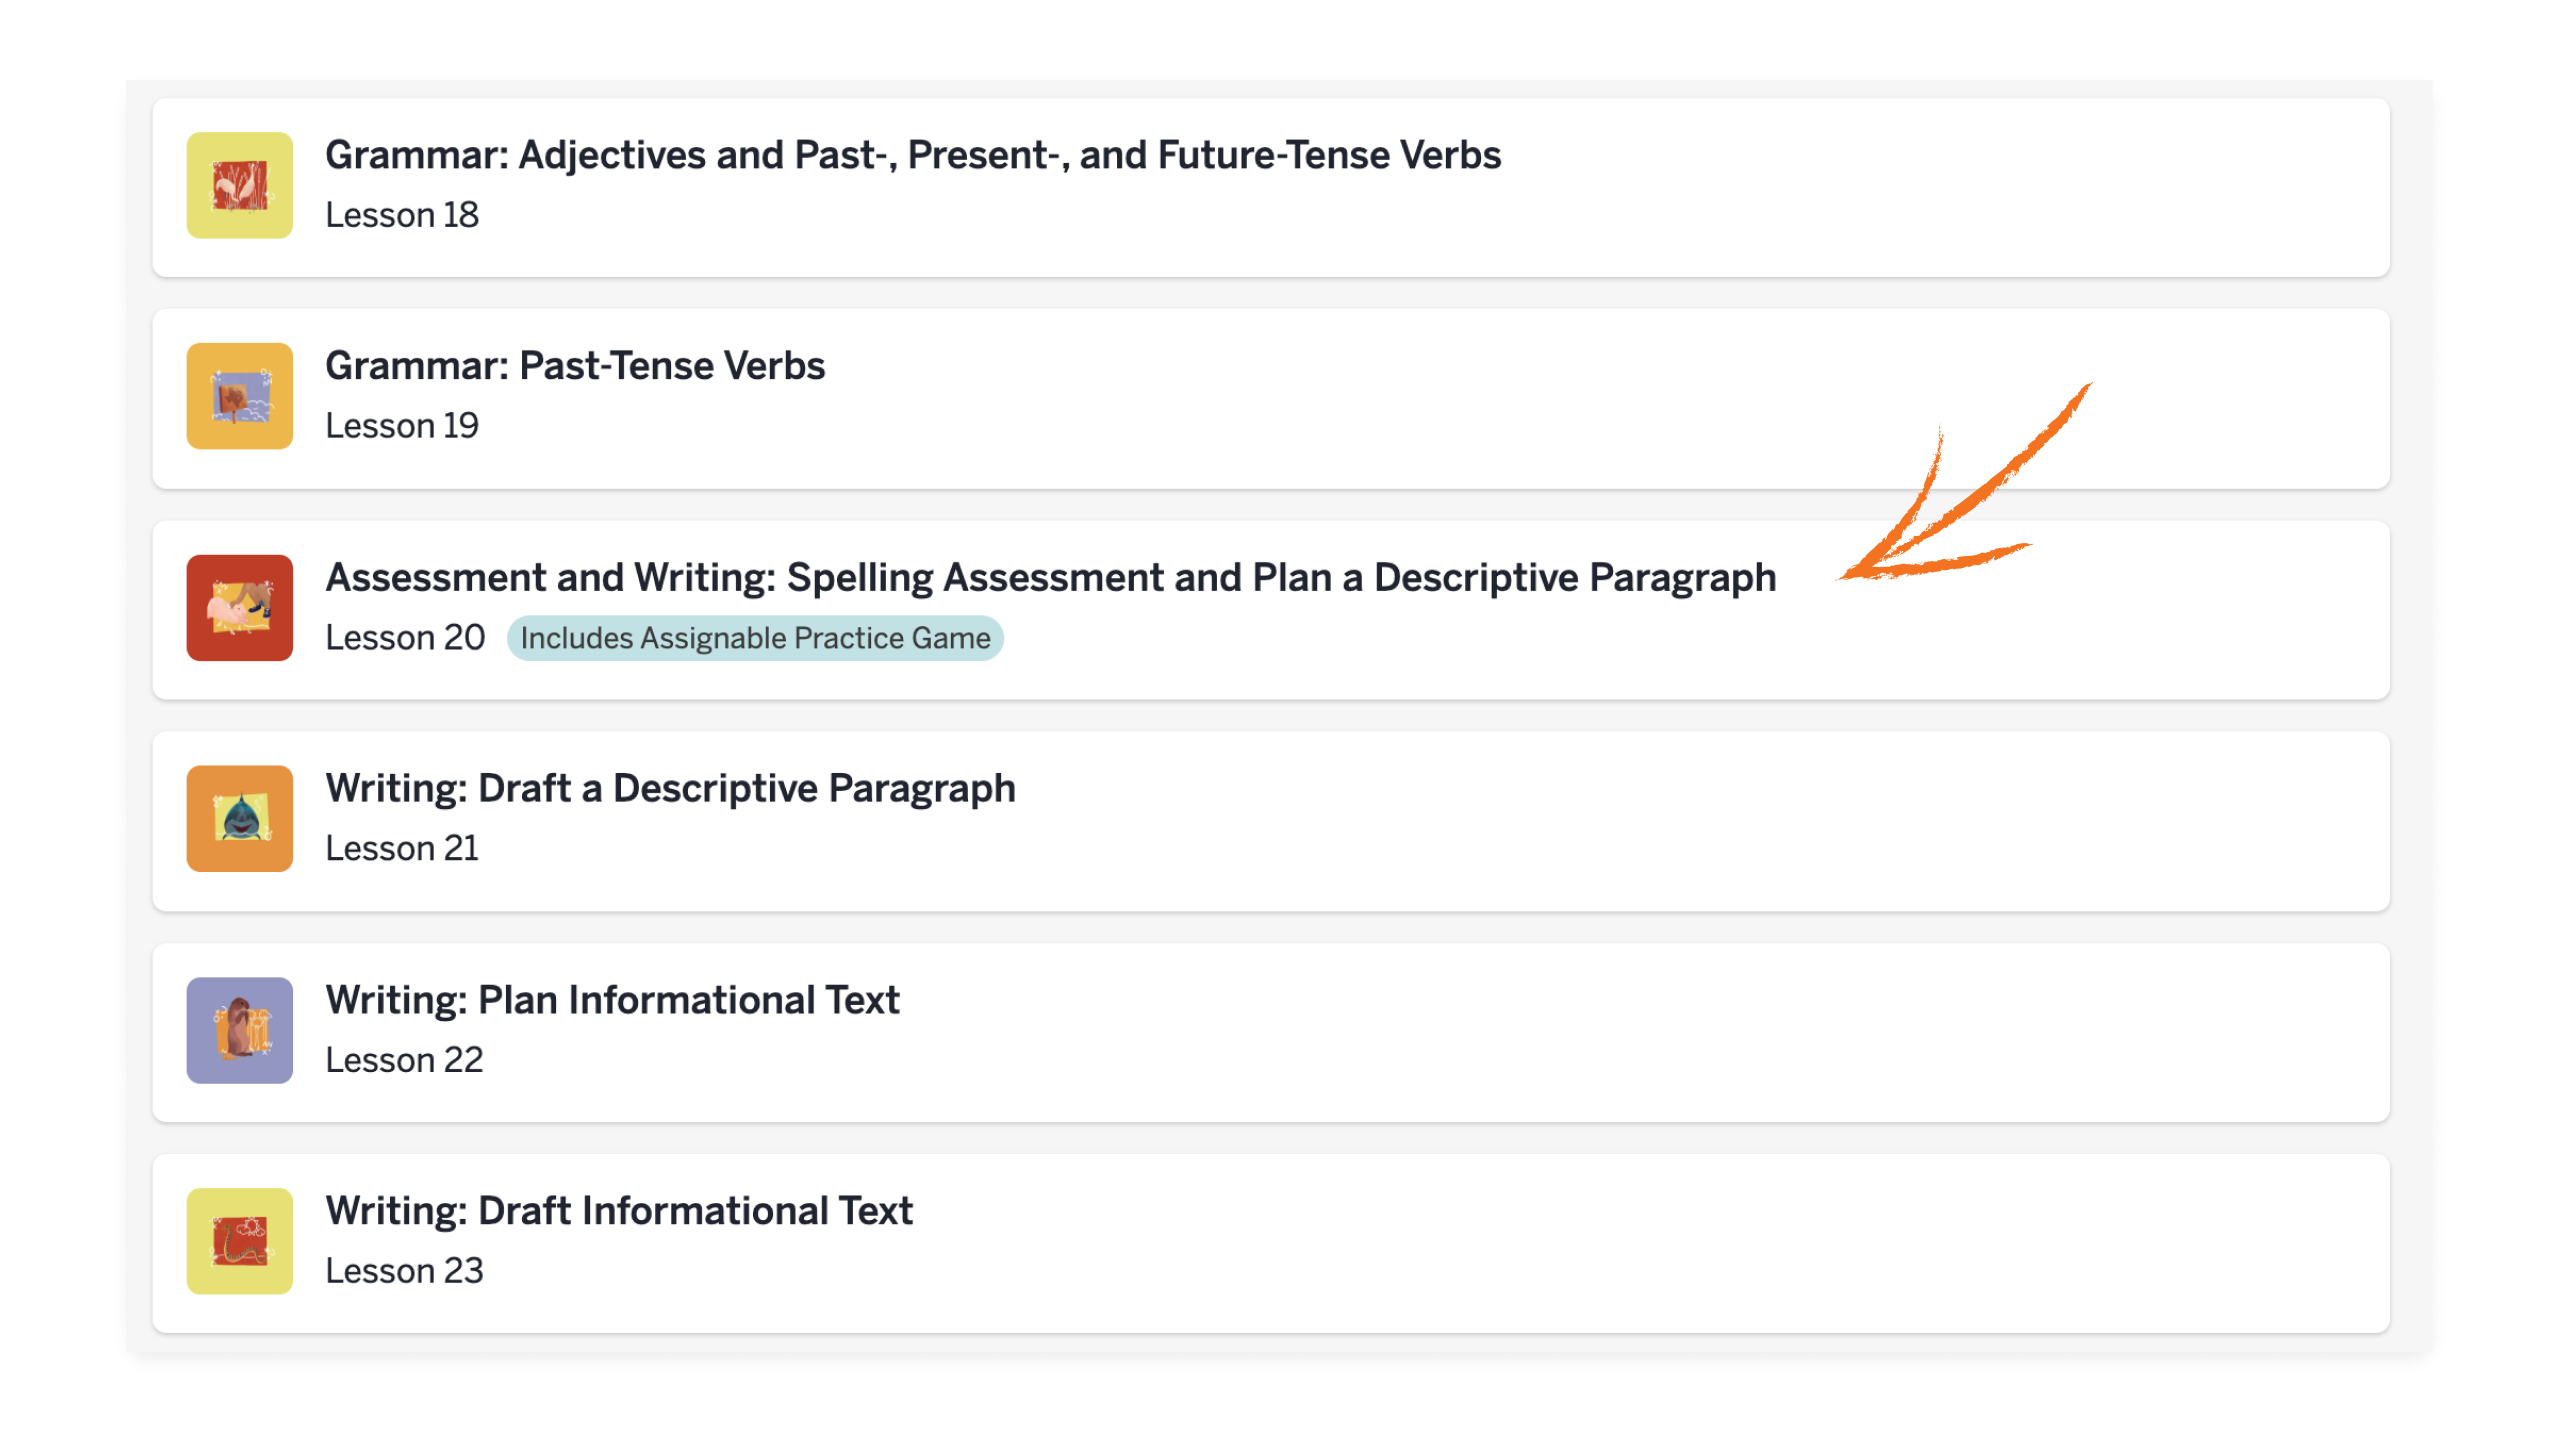Click the Writing: Plan Informational Text title
2560x1432 pixels.
click(613, 1000)
